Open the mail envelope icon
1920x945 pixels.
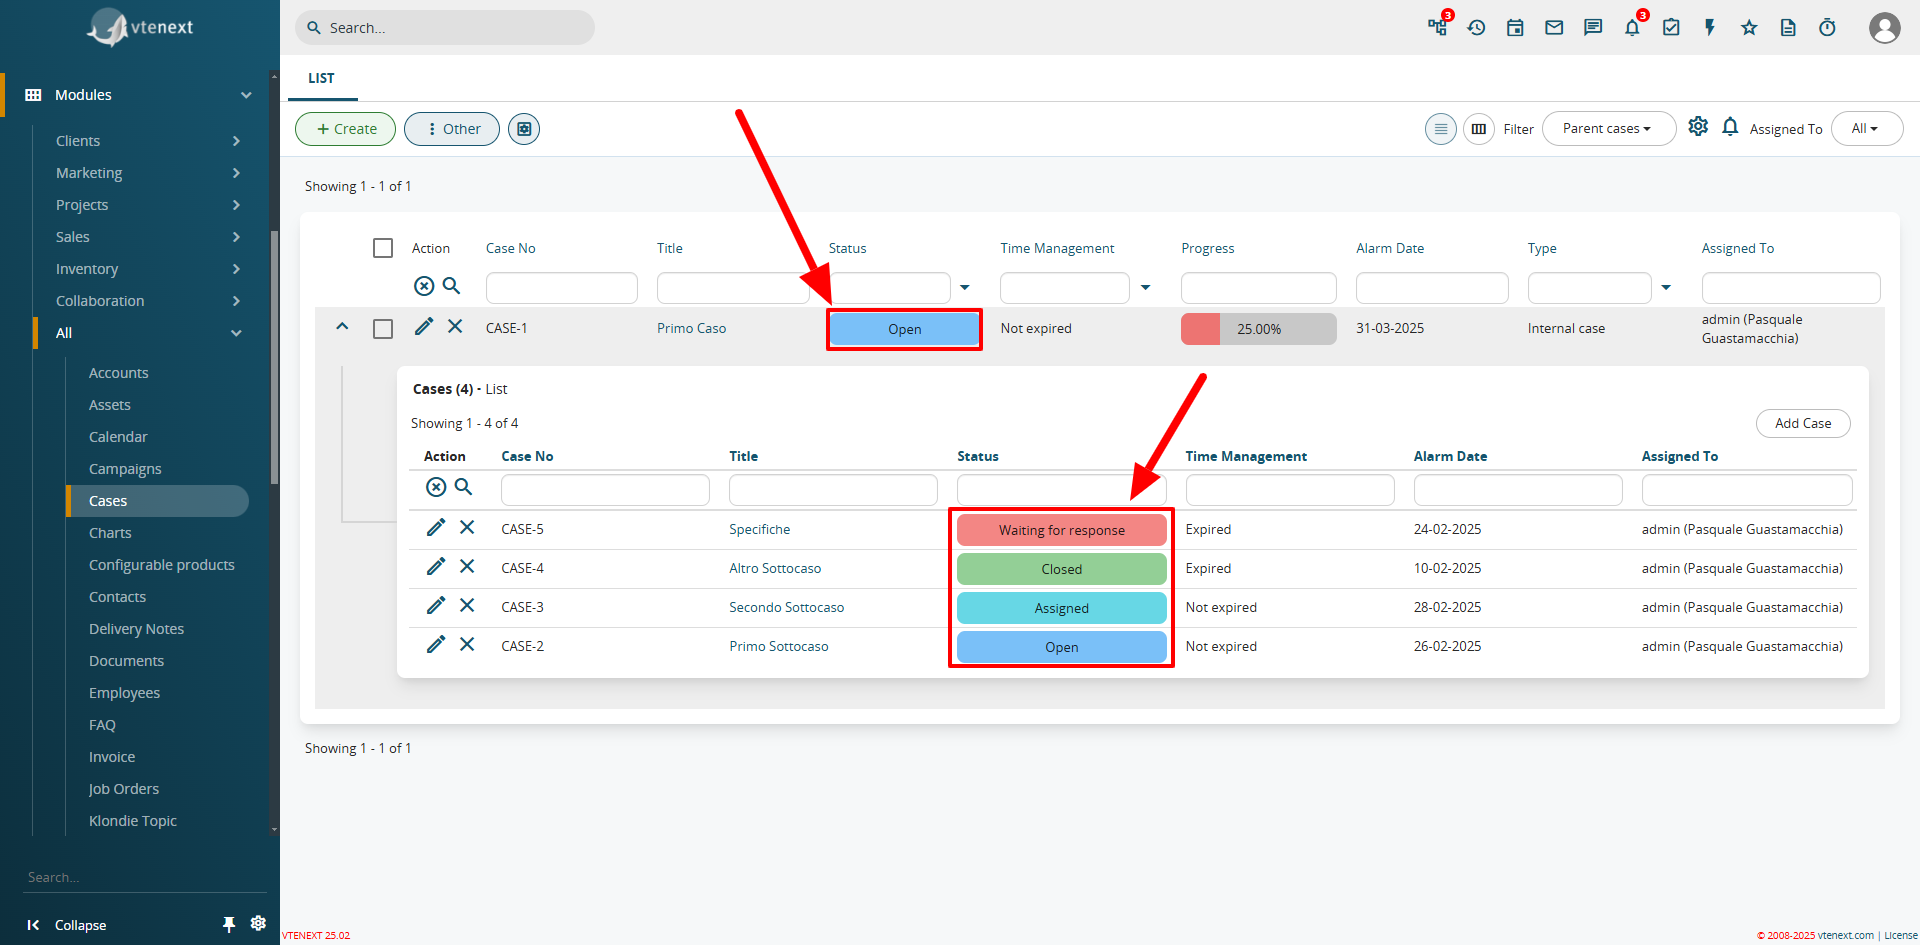tap(1554, 27)
